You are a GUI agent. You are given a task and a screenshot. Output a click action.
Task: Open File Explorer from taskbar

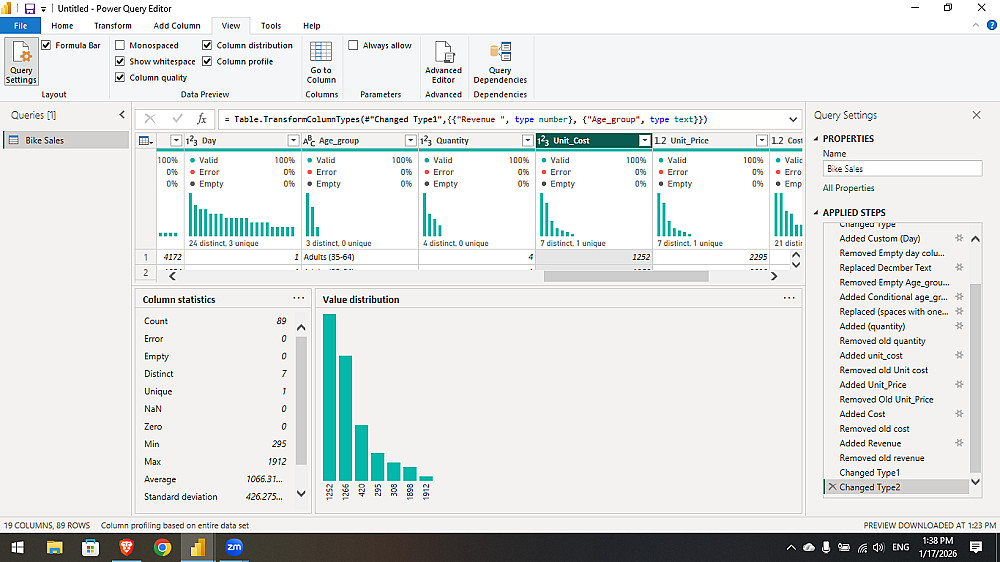click(x=54, y=547)
